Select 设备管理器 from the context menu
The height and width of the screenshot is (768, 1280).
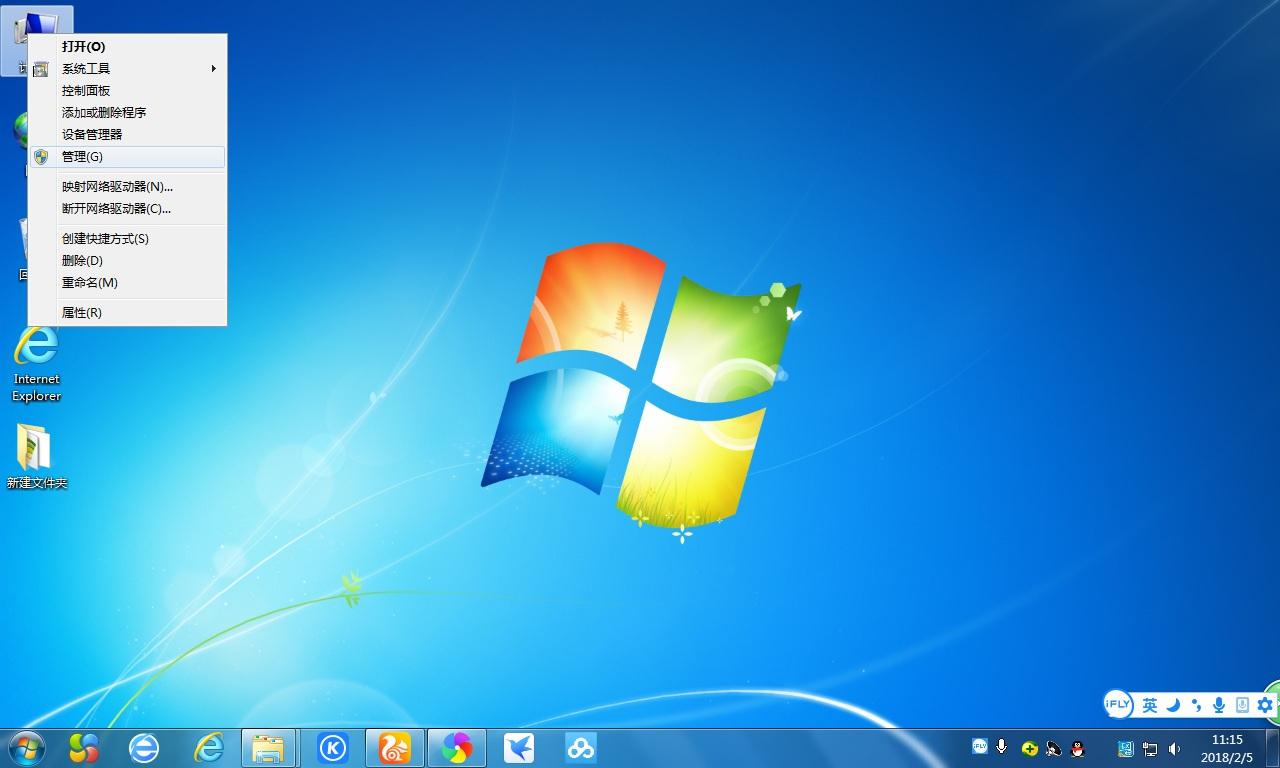127,135
